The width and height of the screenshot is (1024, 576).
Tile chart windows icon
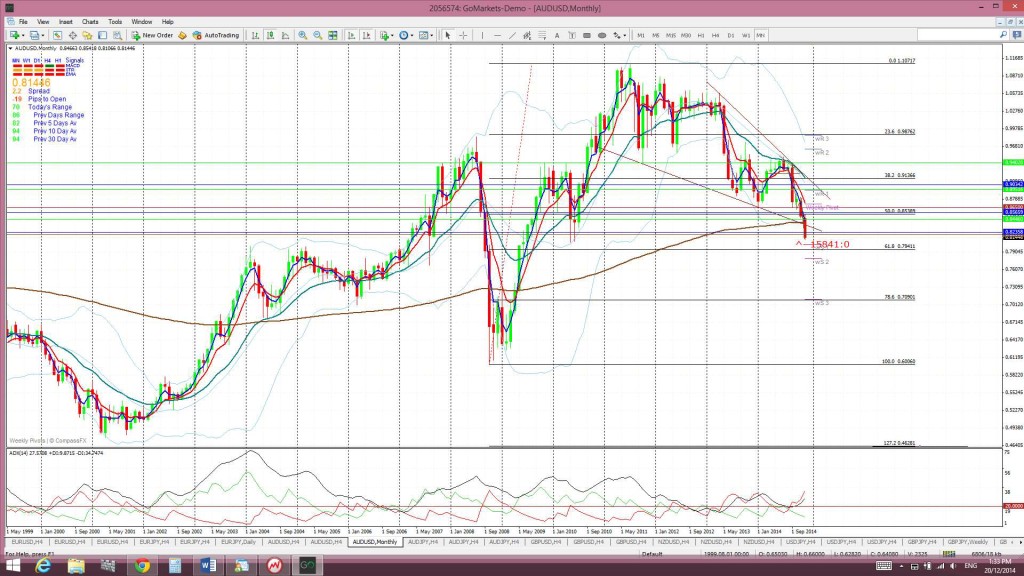333,35
